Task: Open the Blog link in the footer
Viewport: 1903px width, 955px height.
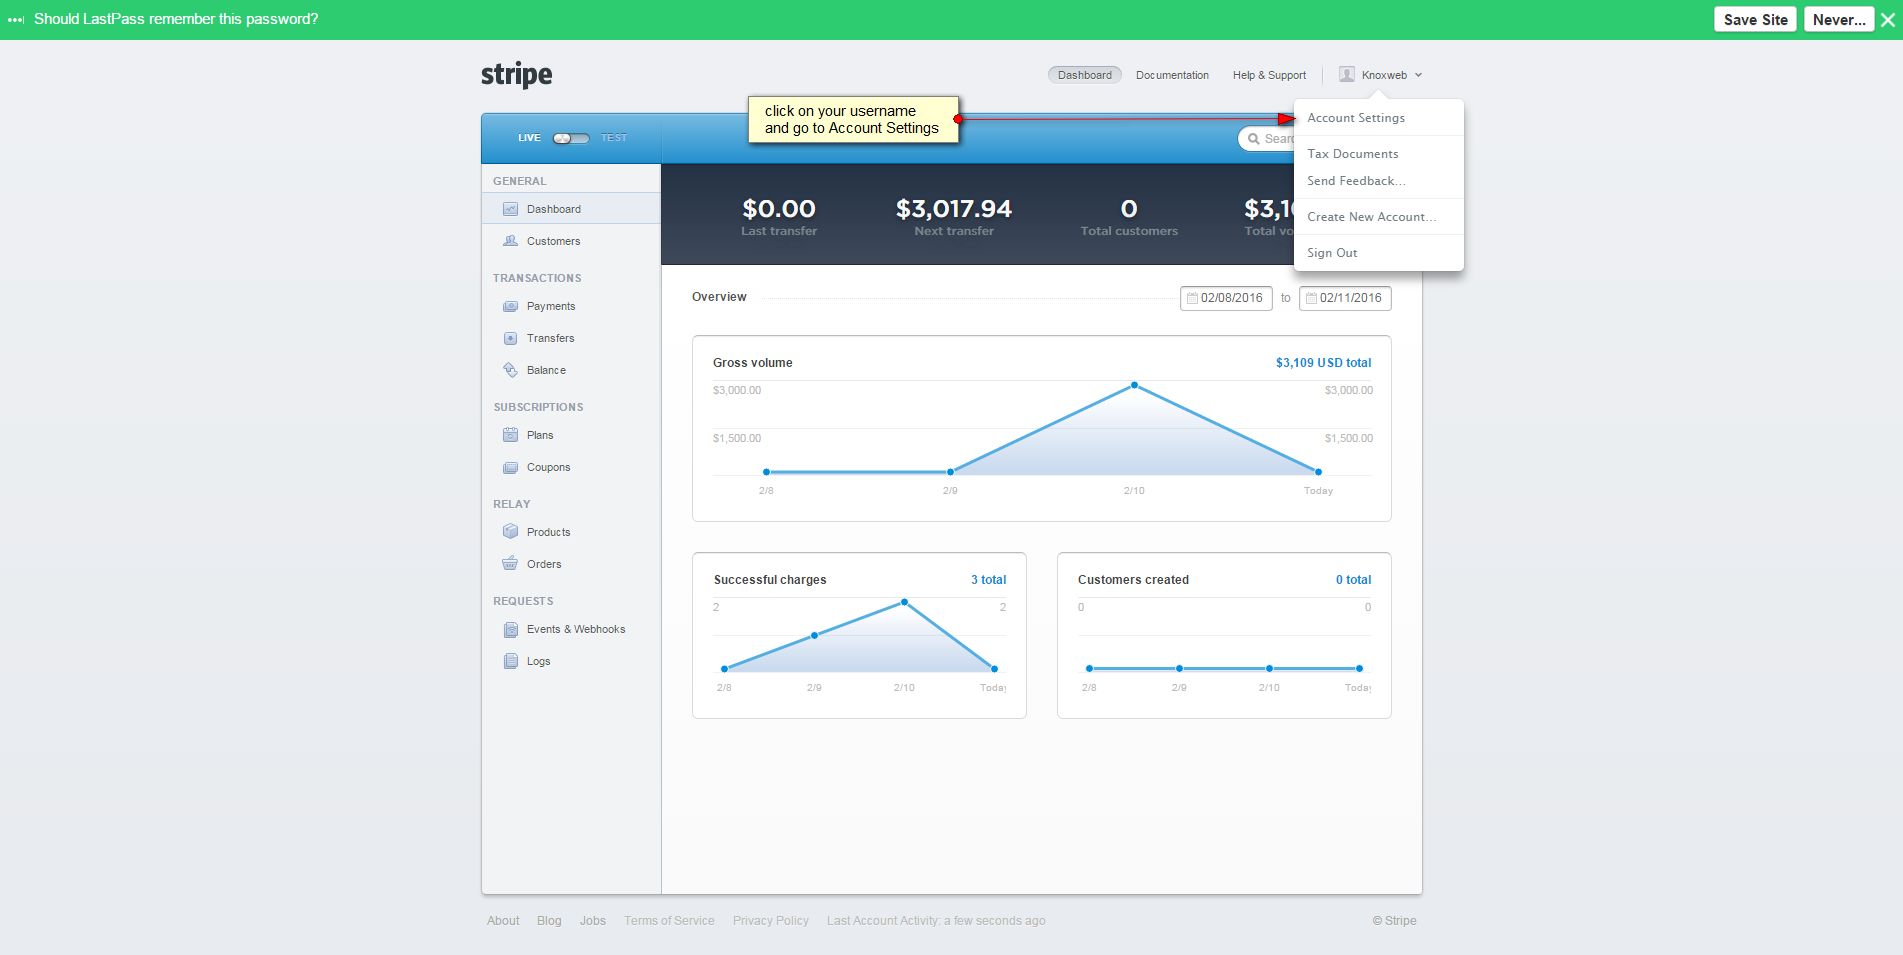Action: coord(549,921)
